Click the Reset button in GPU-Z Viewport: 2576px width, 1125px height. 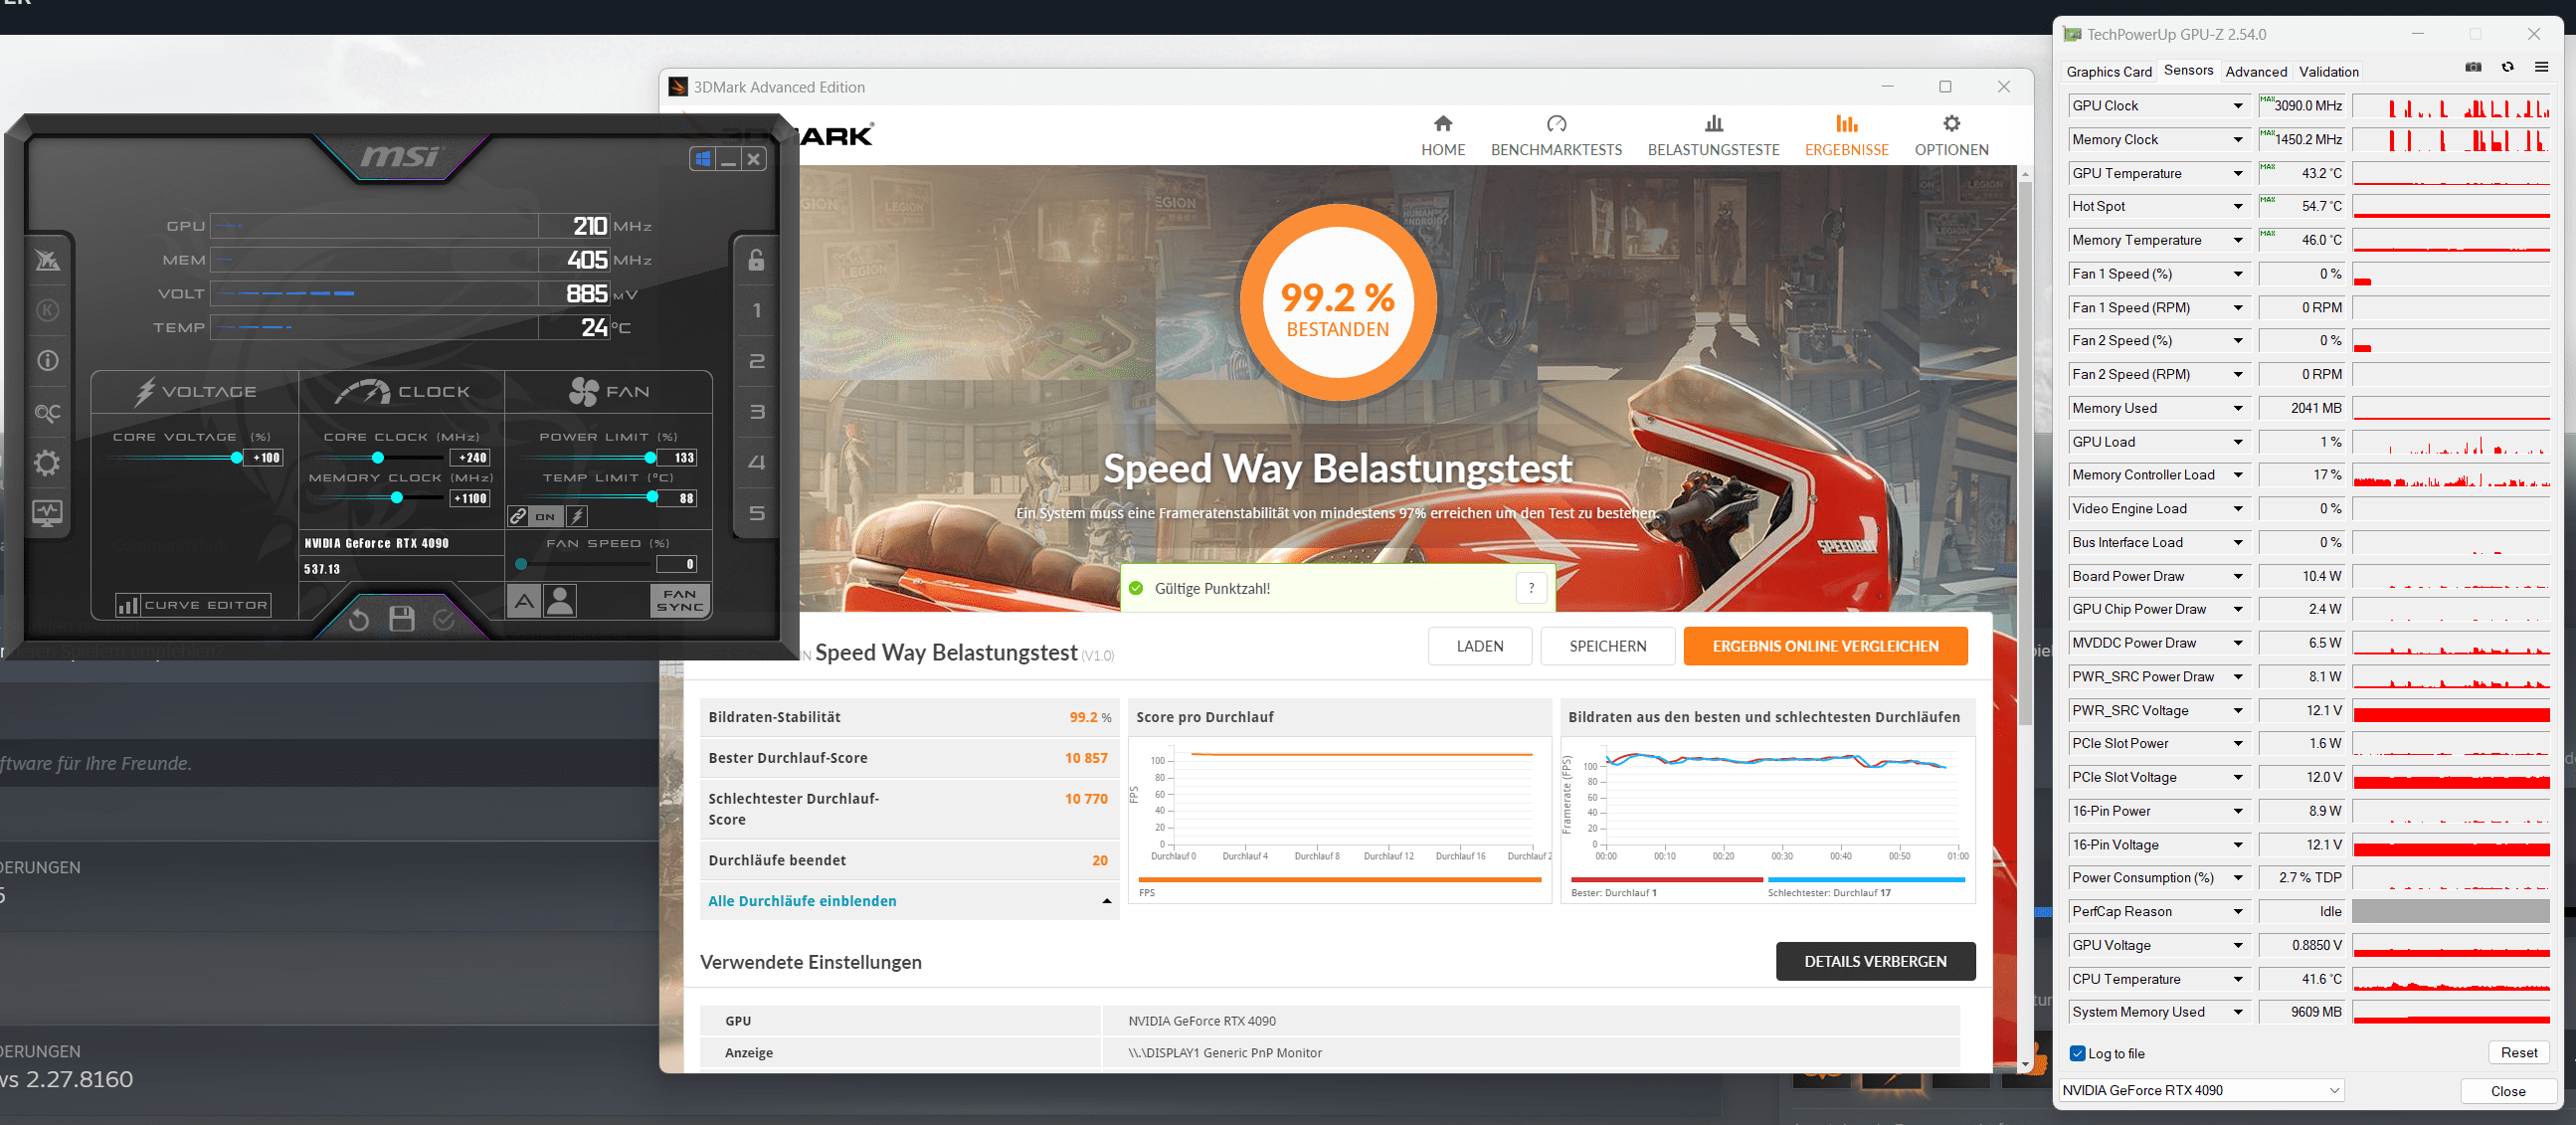(x=2518, y=1052)
